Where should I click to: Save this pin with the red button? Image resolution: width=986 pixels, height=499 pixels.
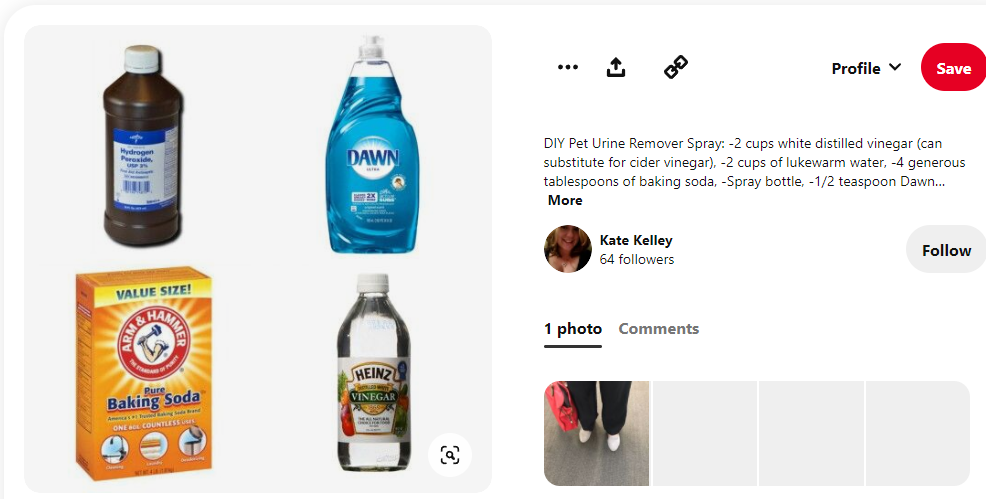coord(953,67)
